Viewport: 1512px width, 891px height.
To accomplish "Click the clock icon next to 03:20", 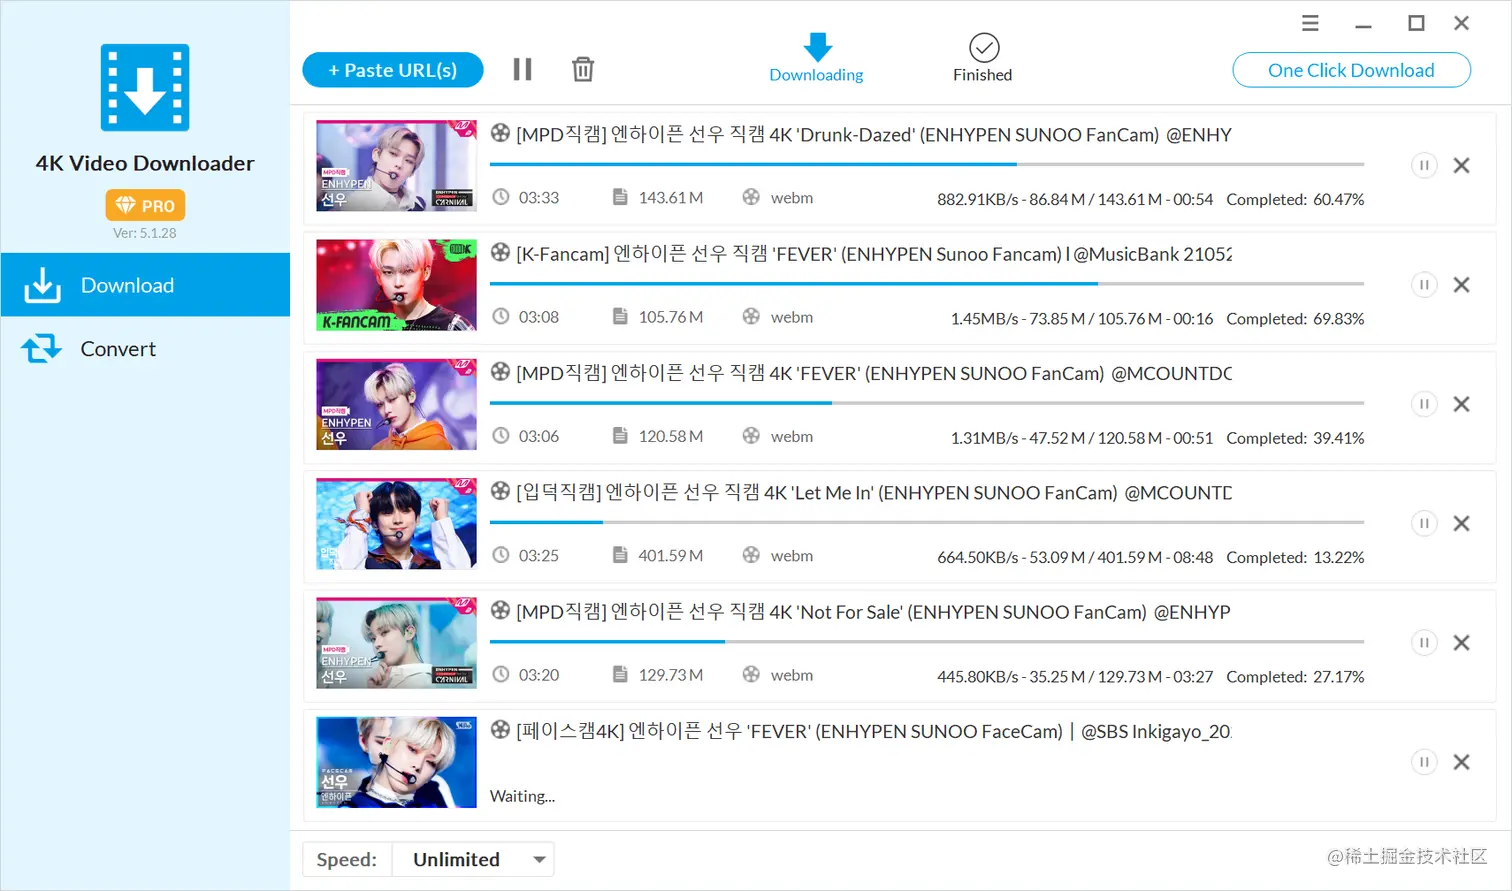I will (501, 674).
